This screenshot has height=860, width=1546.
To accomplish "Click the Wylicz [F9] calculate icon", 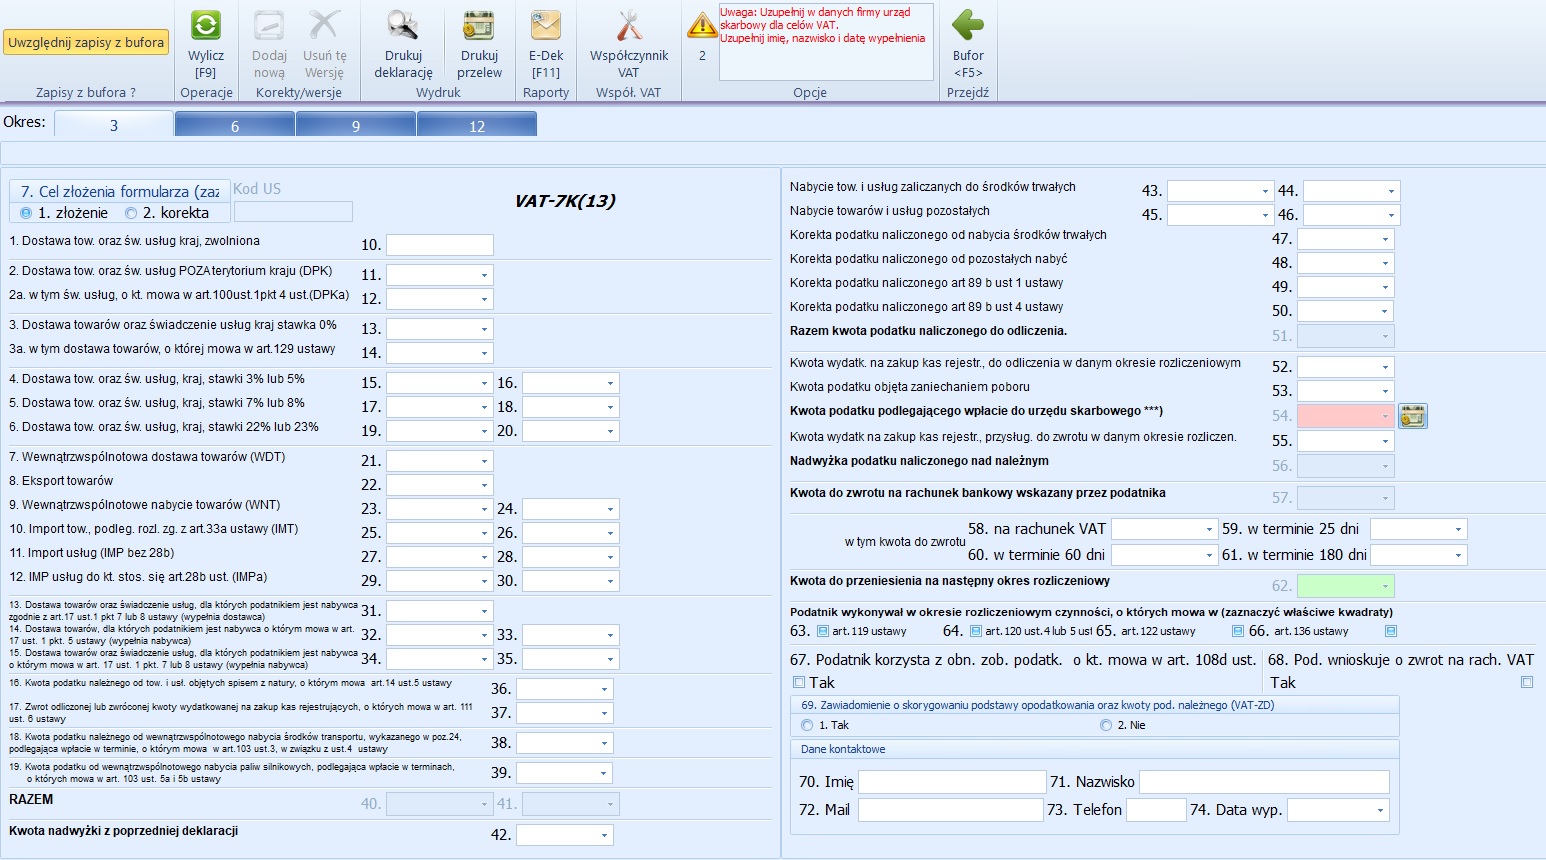I will 206,25.
